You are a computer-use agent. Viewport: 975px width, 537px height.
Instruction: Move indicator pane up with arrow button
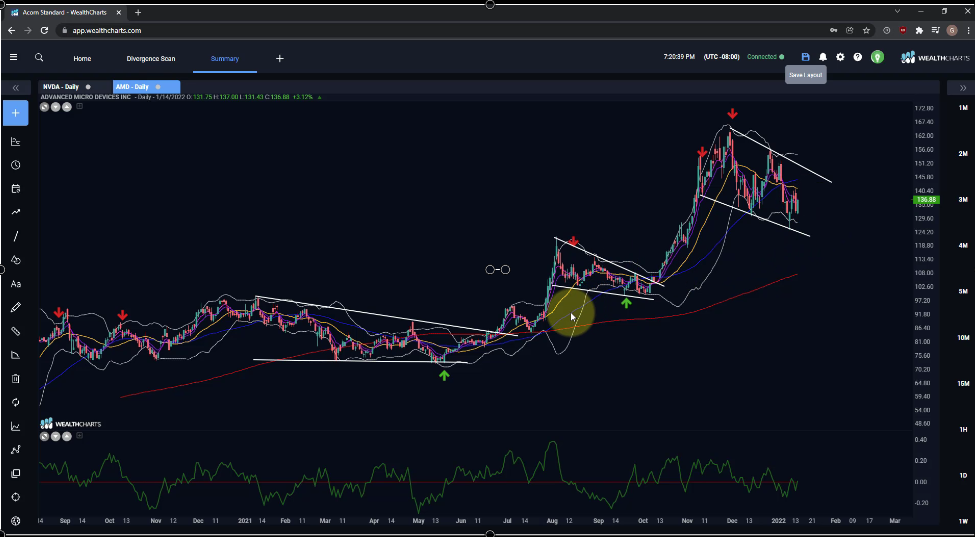point(67,436)
